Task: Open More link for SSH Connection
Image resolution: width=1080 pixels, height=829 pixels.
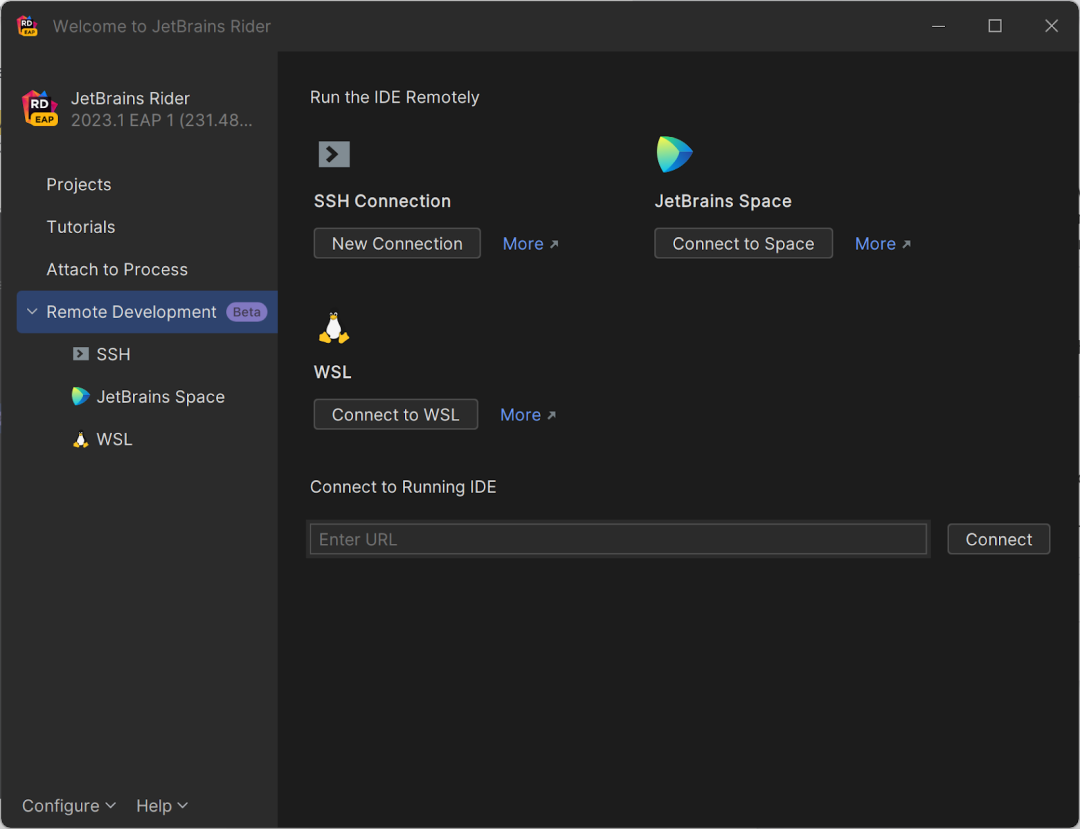Action: click(x=530, y=244)
